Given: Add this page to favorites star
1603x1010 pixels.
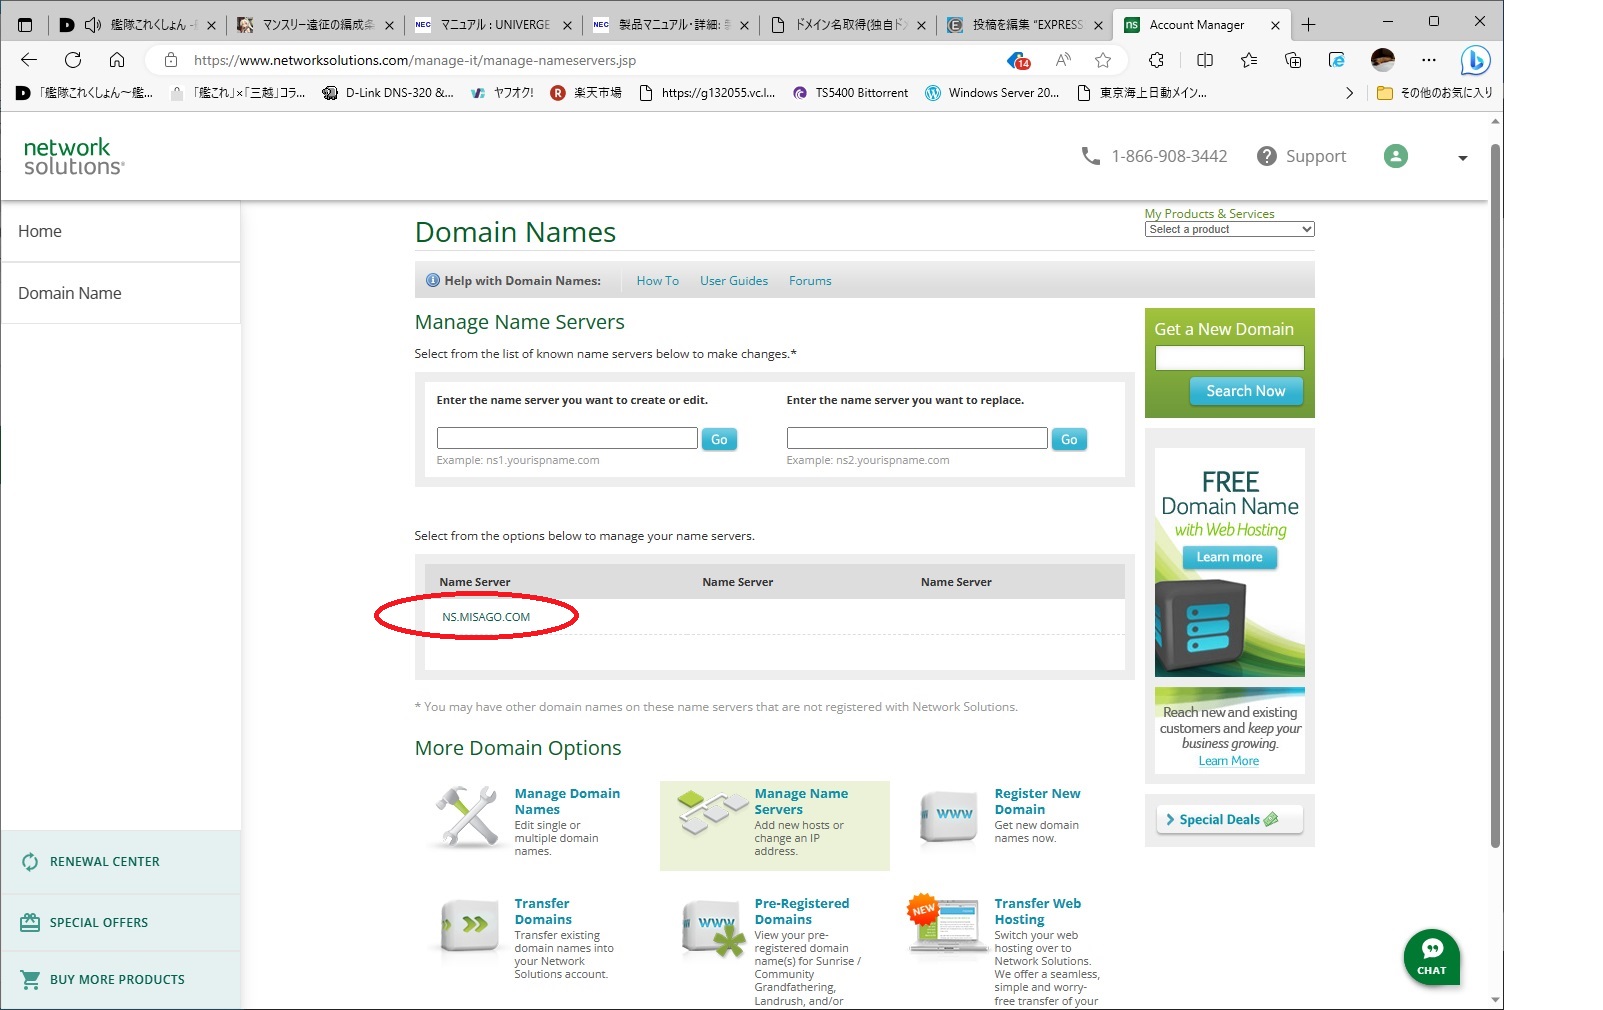Looking at the screenshot, I should 1103,60.
